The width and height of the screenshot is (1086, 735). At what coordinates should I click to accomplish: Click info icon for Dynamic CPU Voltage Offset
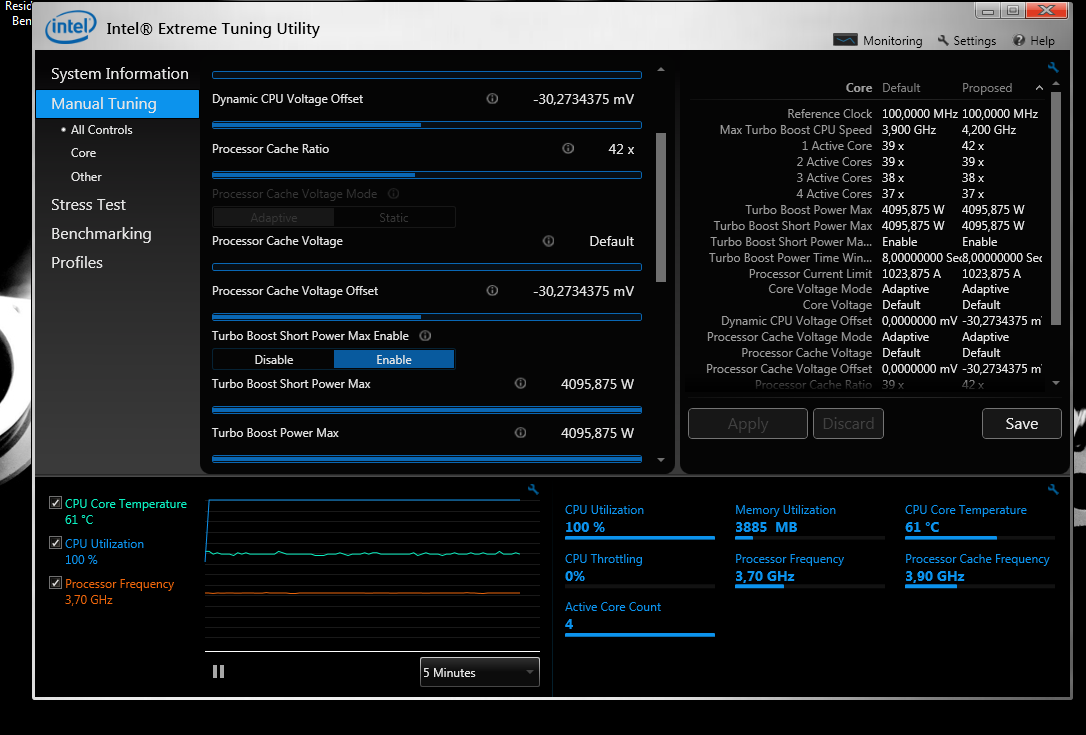pos(492,98)
